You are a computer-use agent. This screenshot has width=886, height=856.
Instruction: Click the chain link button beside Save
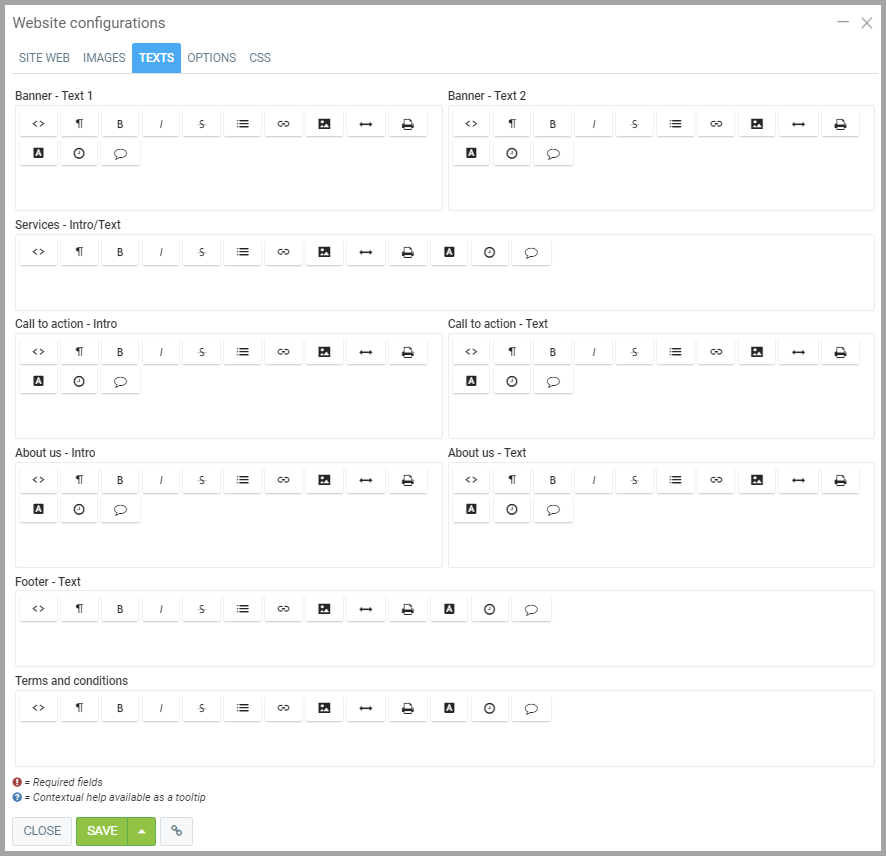click(176, 831)
